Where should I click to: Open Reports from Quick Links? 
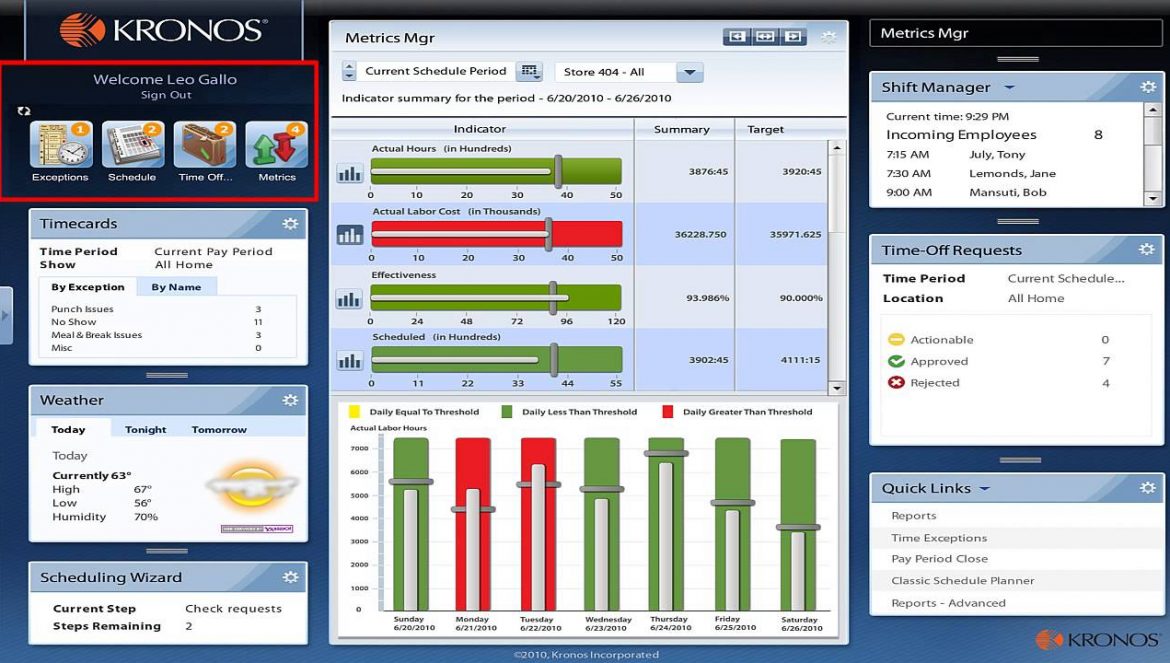point(916,515)
